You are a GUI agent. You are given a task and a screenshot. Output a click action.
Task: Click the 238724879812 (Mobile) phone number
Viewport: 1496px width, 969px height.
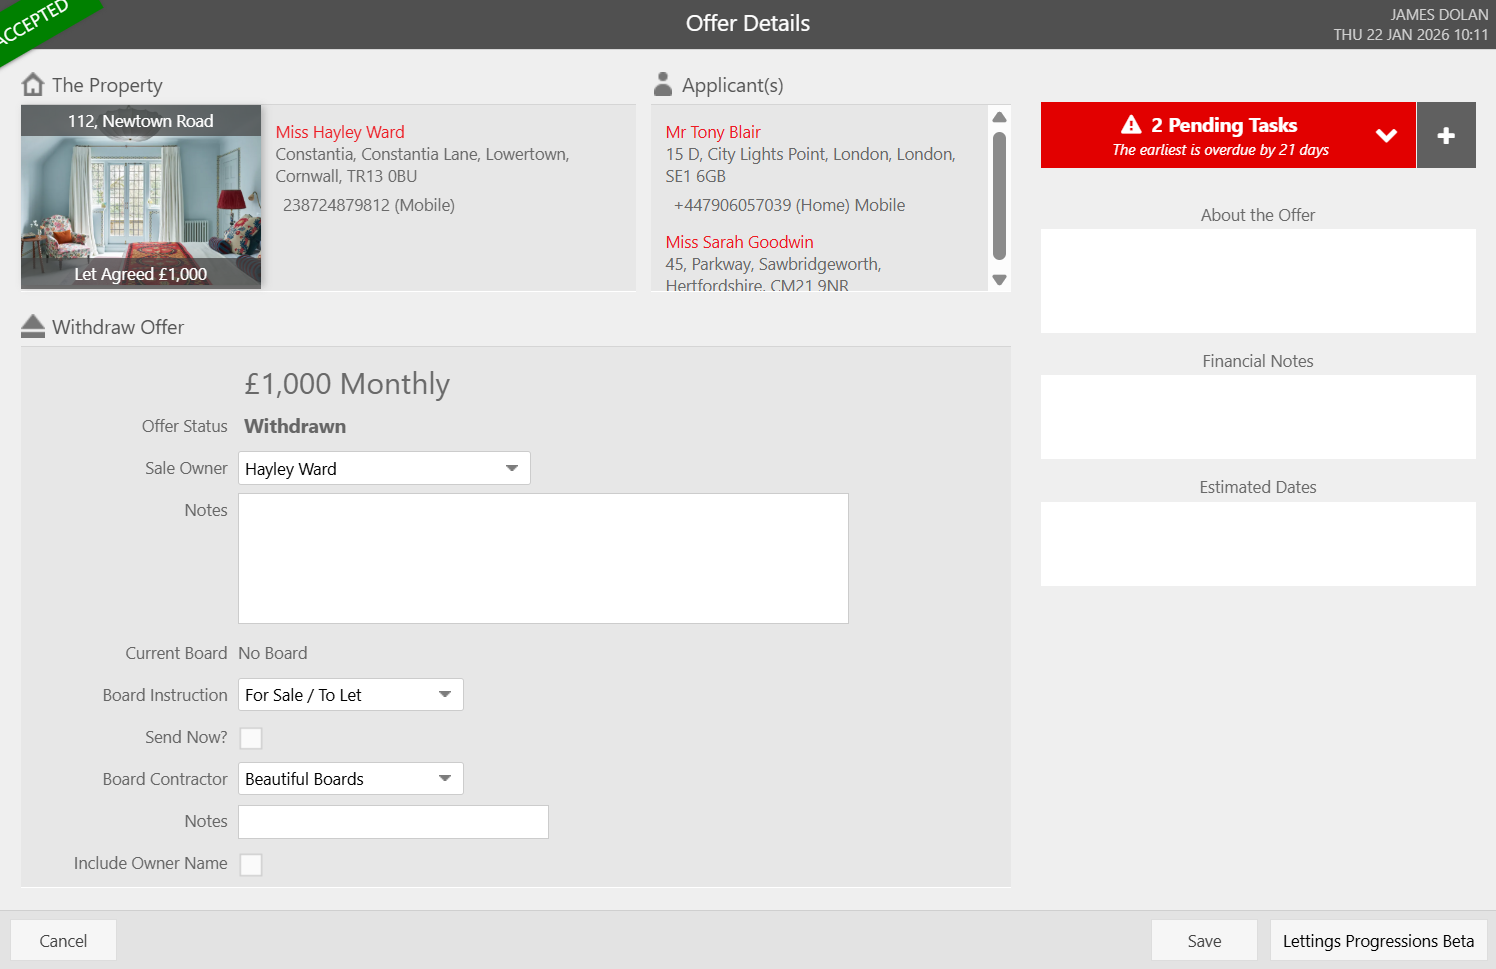pos(369,205)
